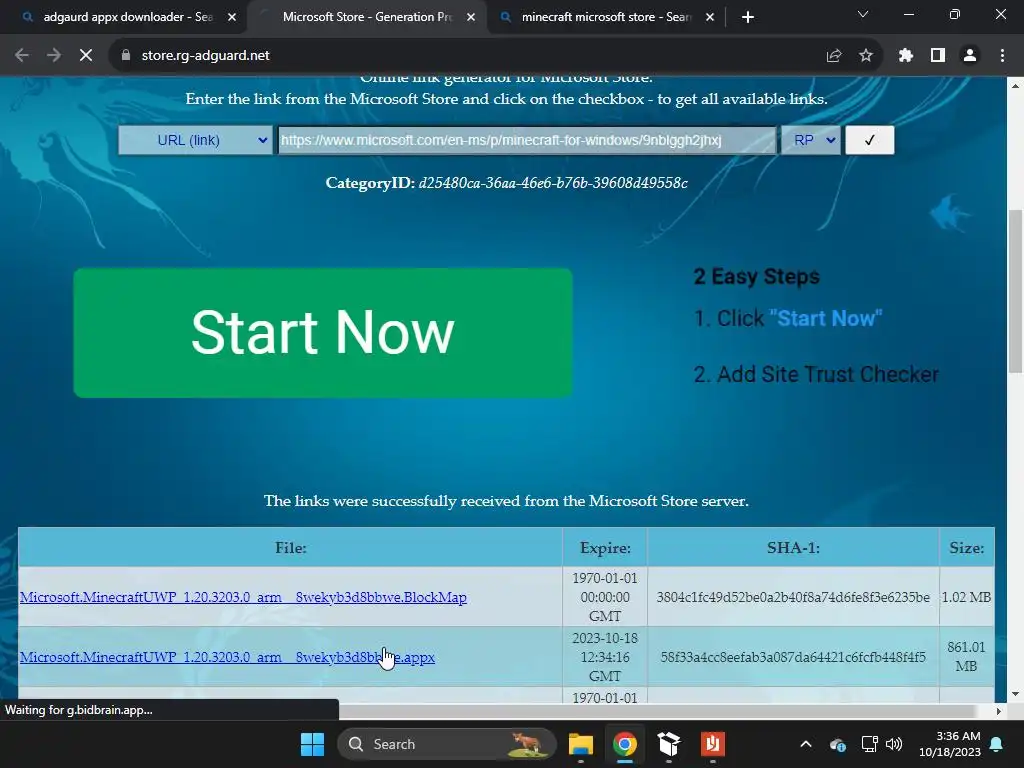
Task: Open the Chrome three-dot menu
Action: pos(1002,56)
